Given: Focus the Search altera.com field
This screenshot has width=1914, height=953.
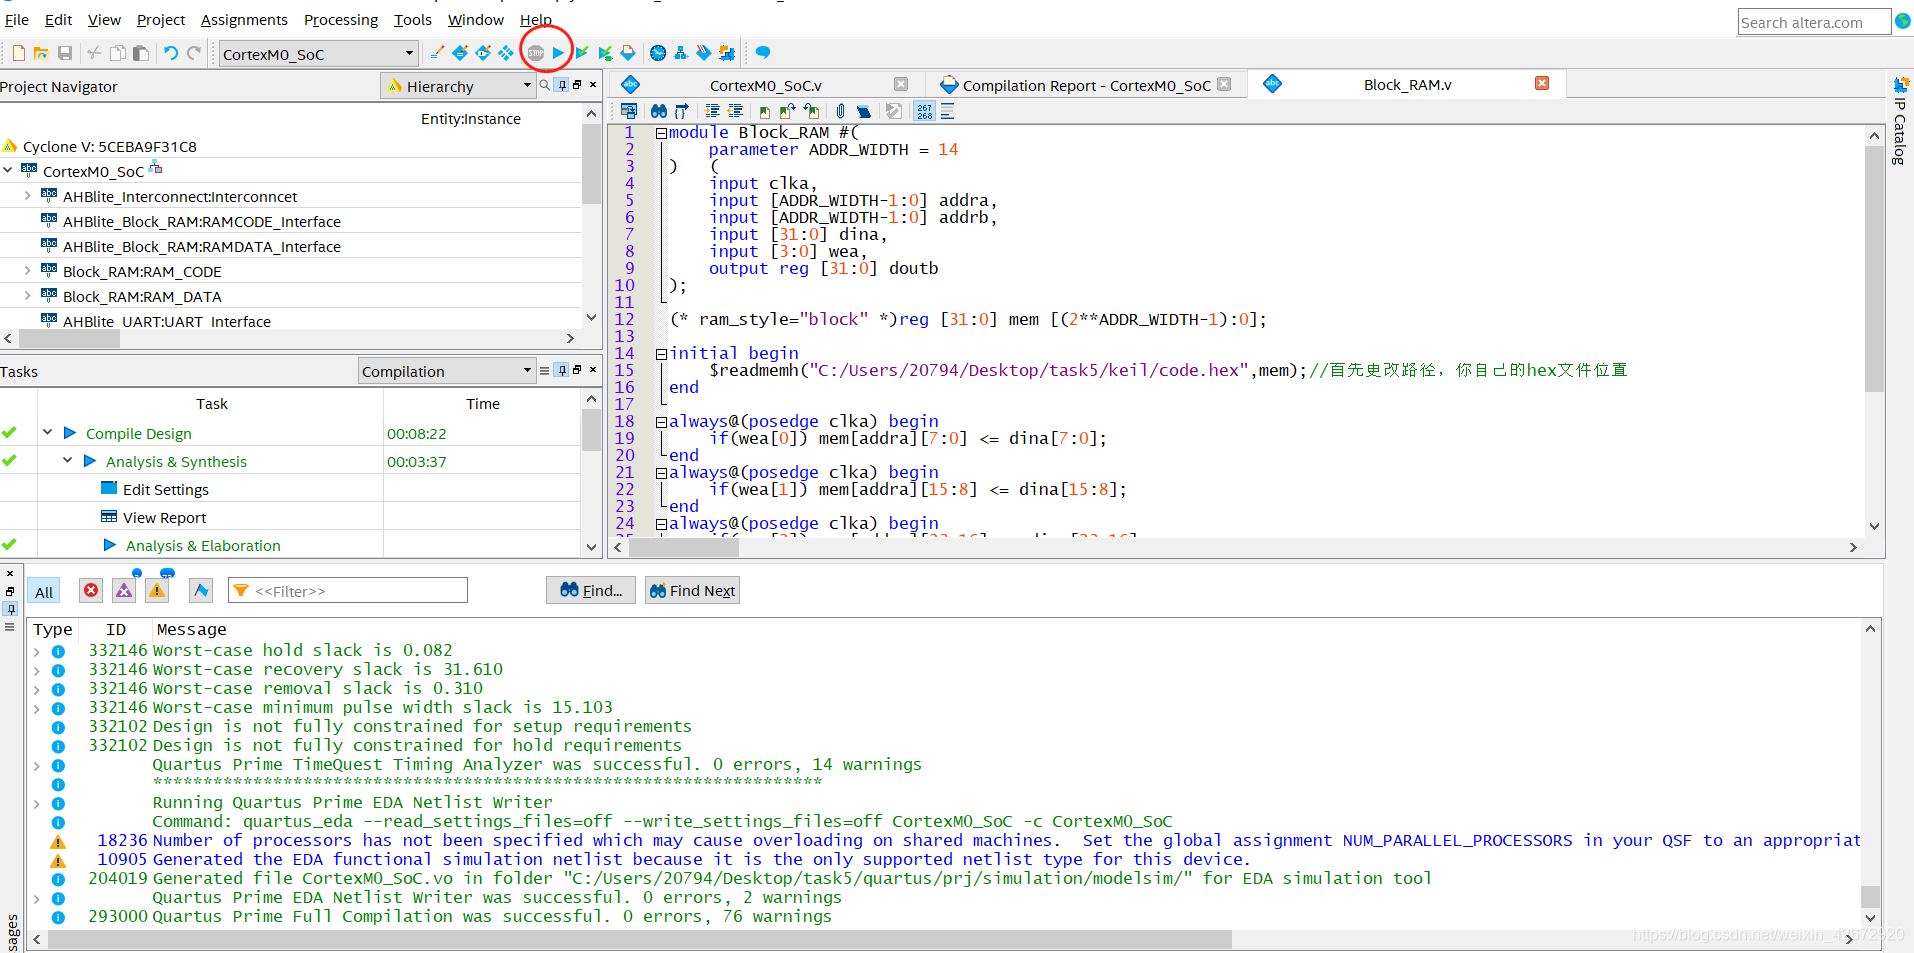Looking at the screenshot, I should coord(1814,22).
